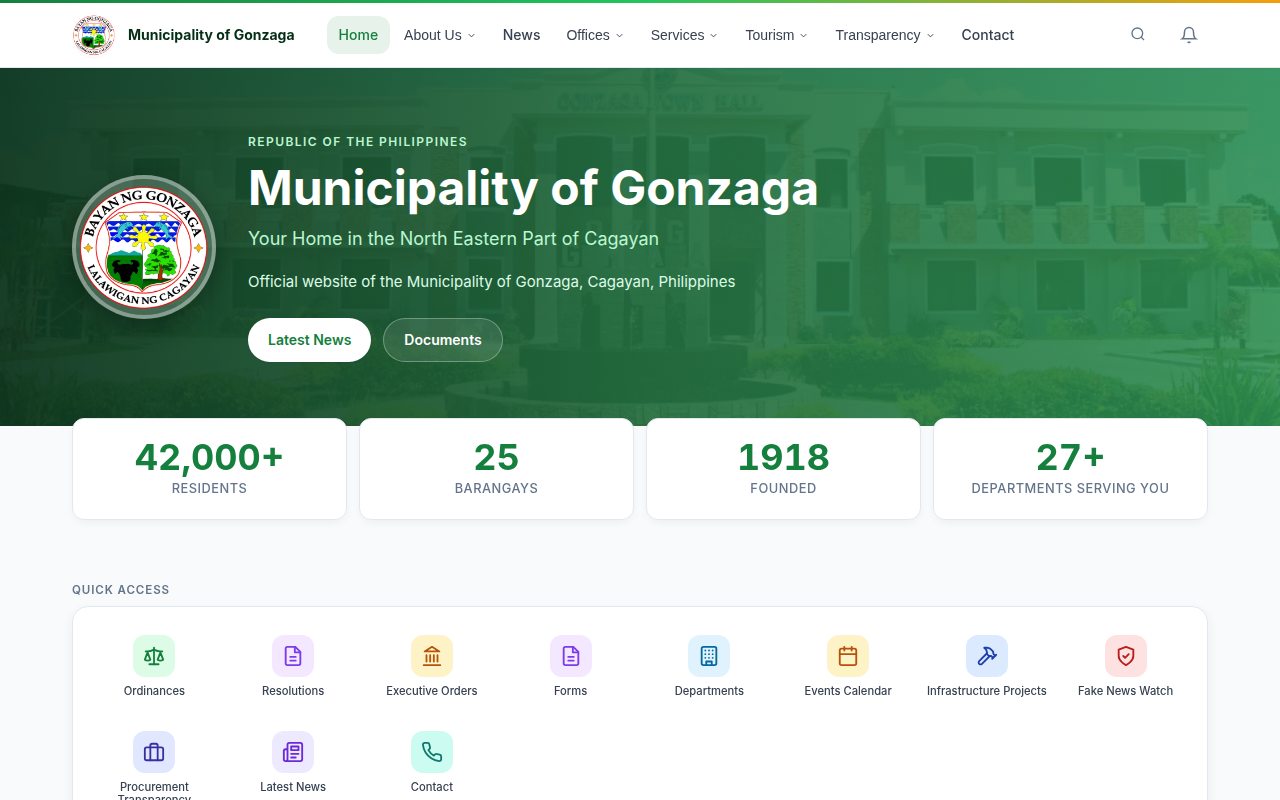Open Latest News newspaper icon
Viewport: 1280px width, 800px height.
tap(293, 752)
